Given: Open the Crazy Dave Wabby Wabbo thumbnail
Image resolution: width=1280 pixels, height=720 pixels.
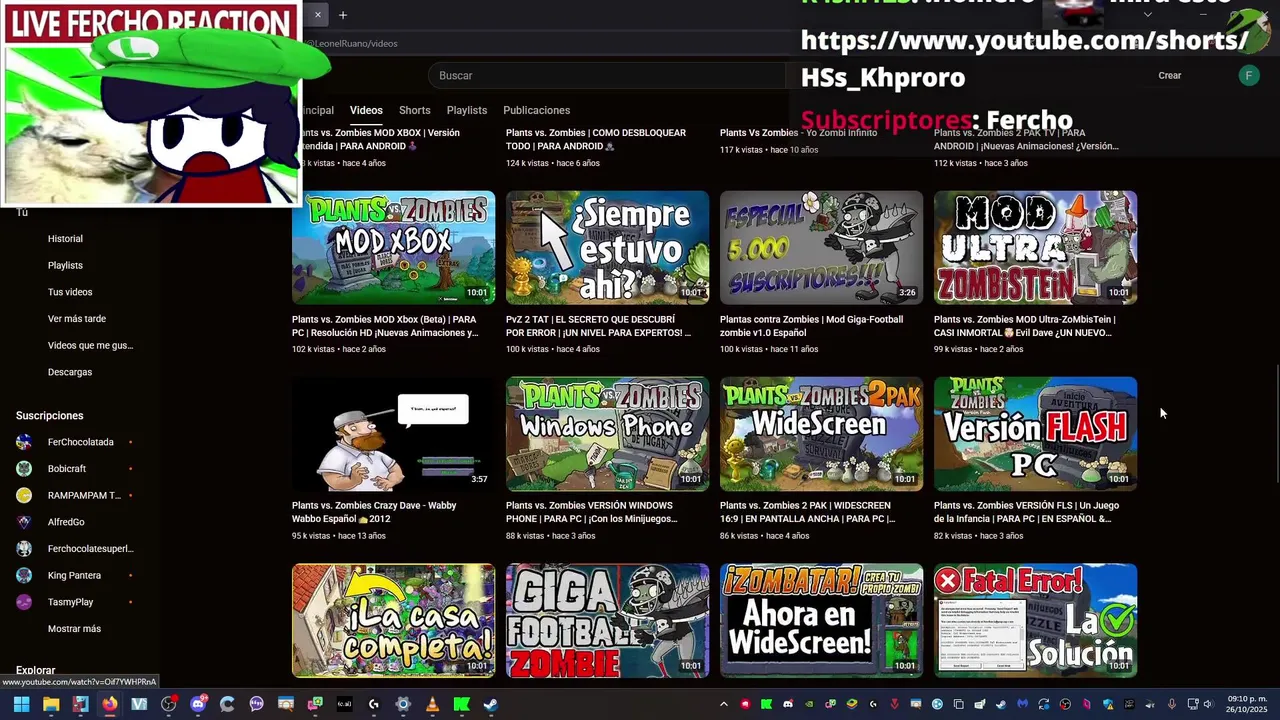Looking at the screenshot, I should point(393,433).
